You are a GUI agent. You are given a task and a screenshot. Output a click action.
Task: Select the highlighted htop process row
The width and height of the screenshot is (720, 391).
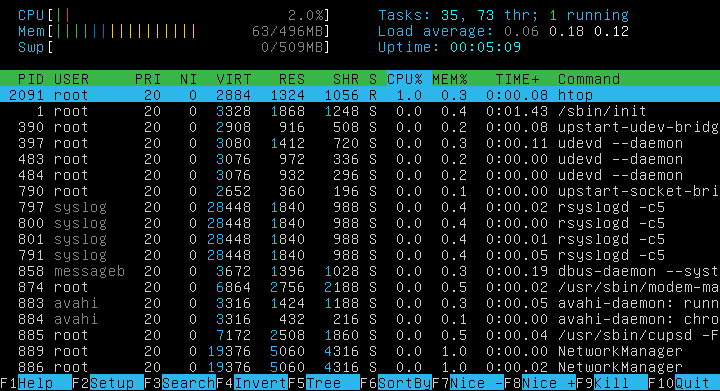click(360, 95)
